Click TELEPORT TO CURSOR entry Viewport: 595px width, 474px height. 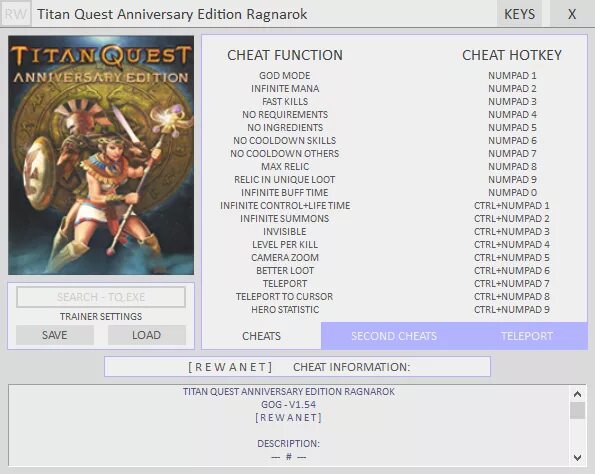click(284, 296)
